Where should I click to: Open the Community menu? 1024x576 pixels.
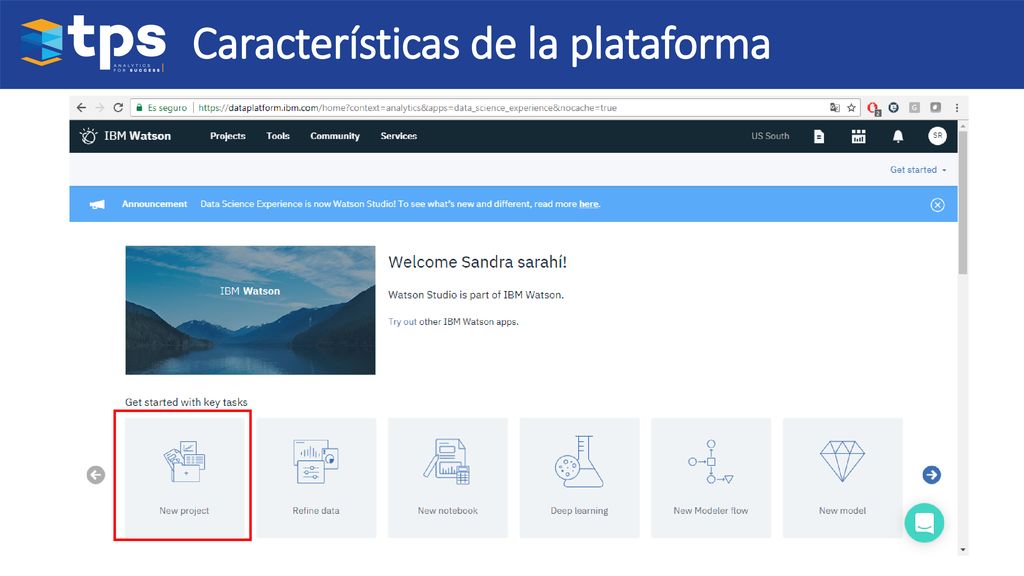coord(335,136)
